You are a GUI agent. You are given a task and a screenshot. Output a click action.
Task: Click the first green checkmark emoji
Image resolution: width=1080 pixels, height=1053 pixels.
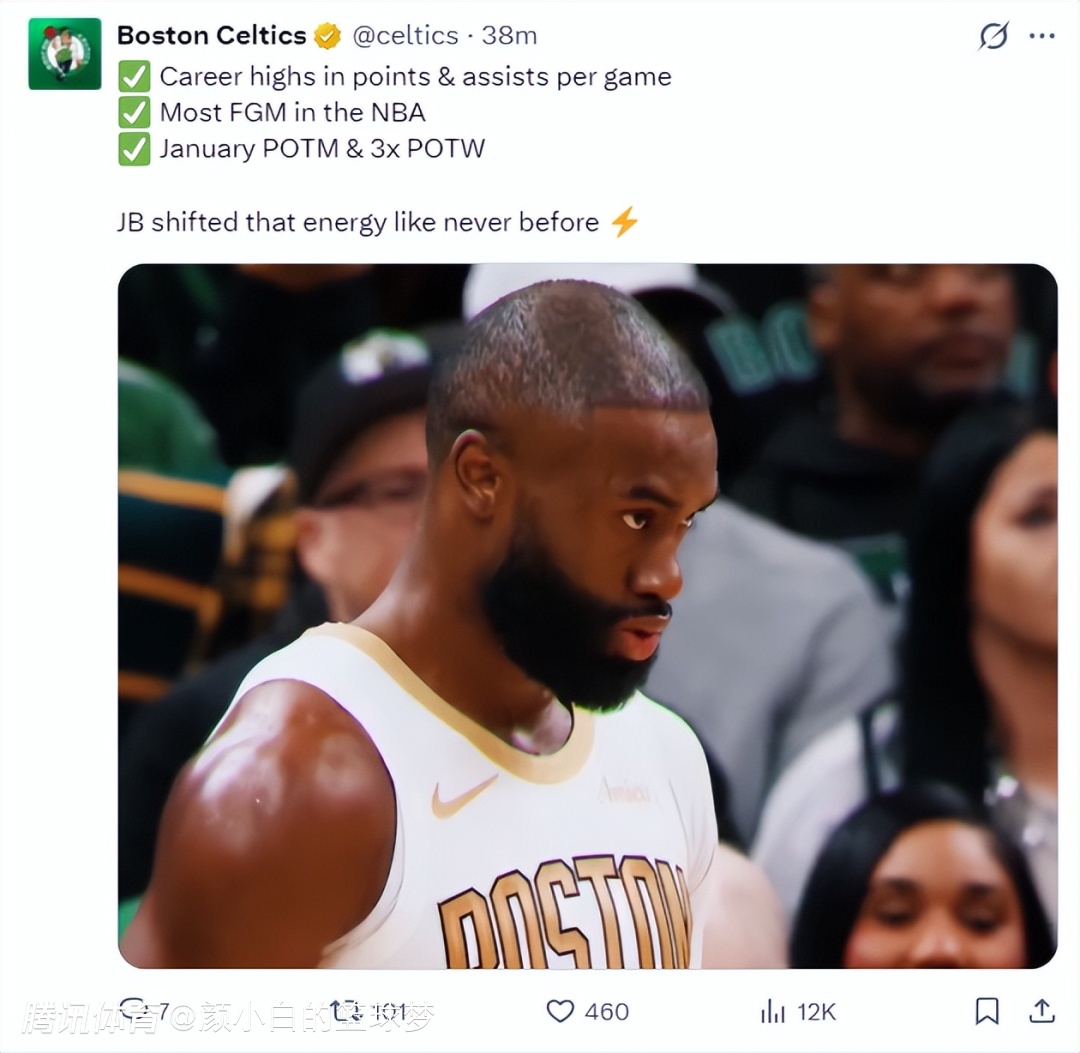134,76
